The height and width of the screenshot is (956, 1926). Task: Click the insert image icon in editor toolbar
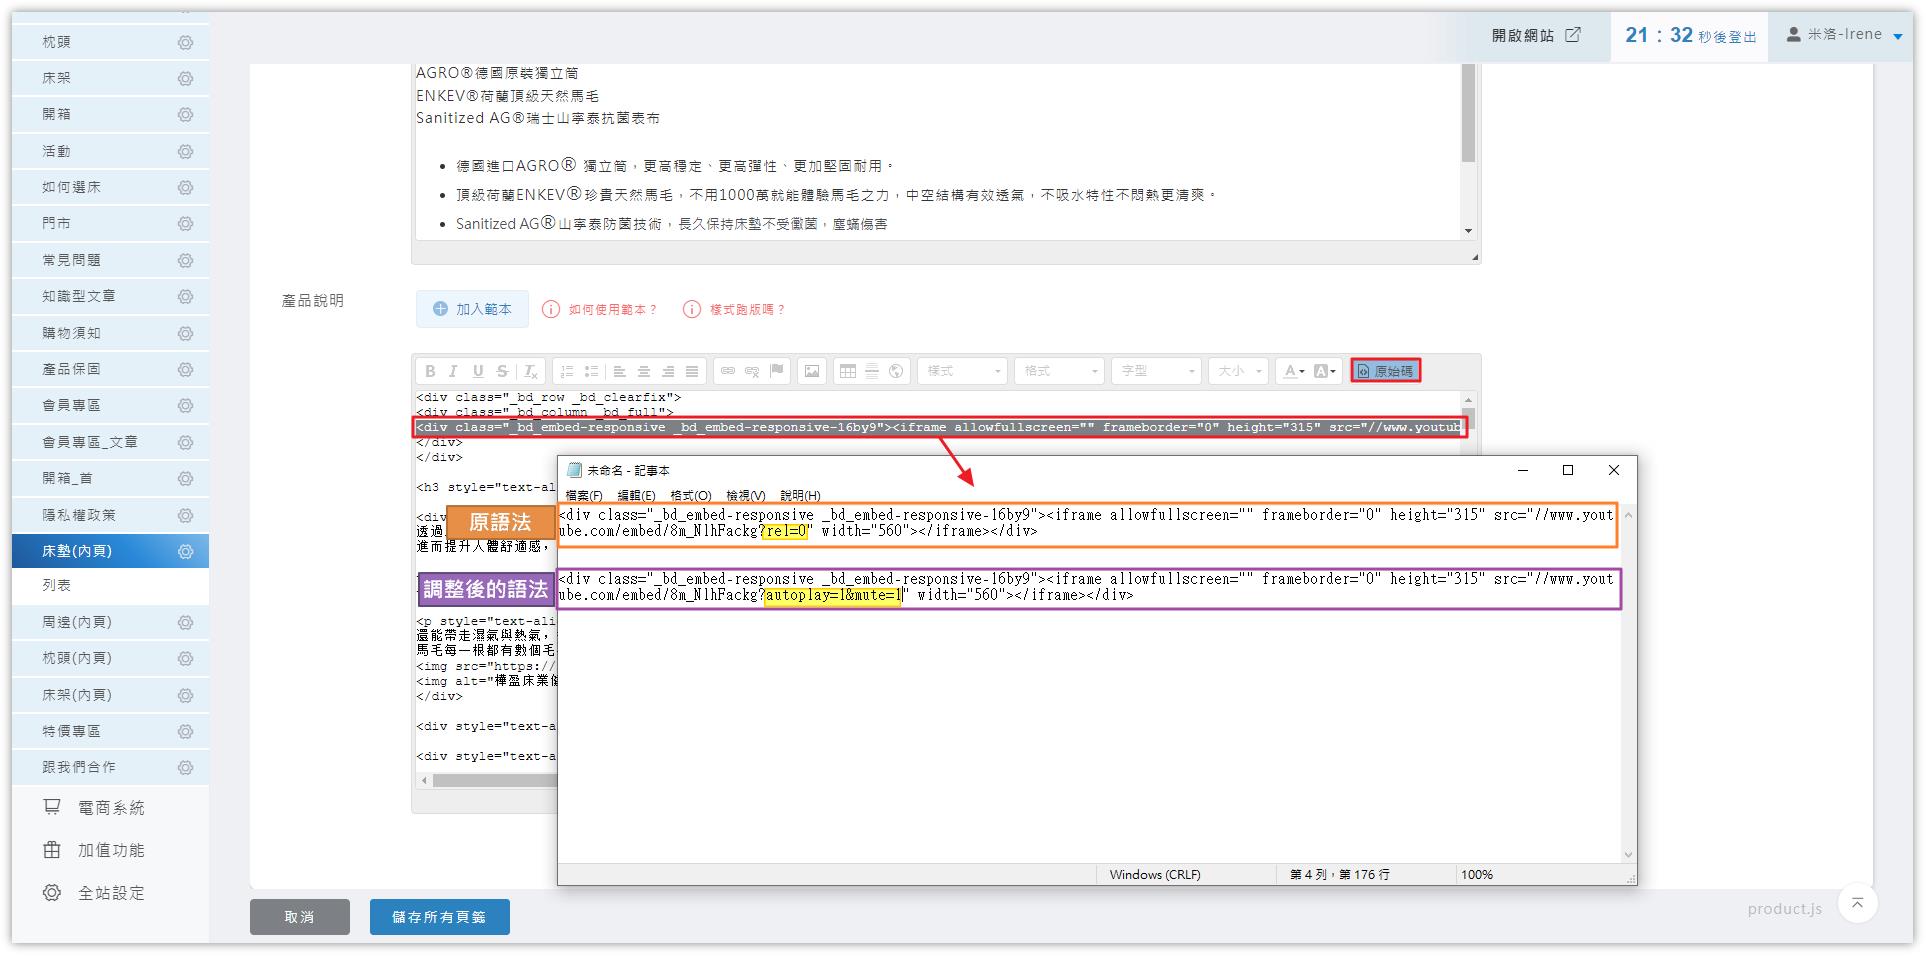(x=812, y=371)
